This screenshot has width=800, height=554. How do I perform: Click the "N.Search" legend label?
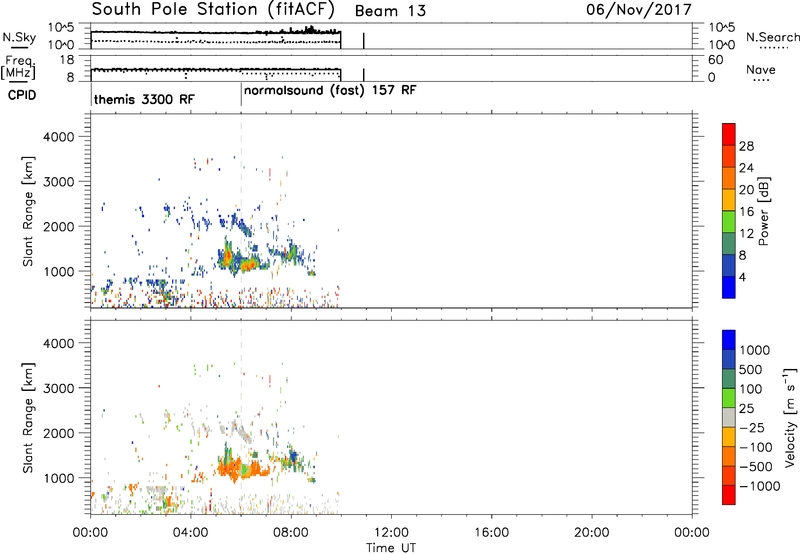tap(772, 37)
